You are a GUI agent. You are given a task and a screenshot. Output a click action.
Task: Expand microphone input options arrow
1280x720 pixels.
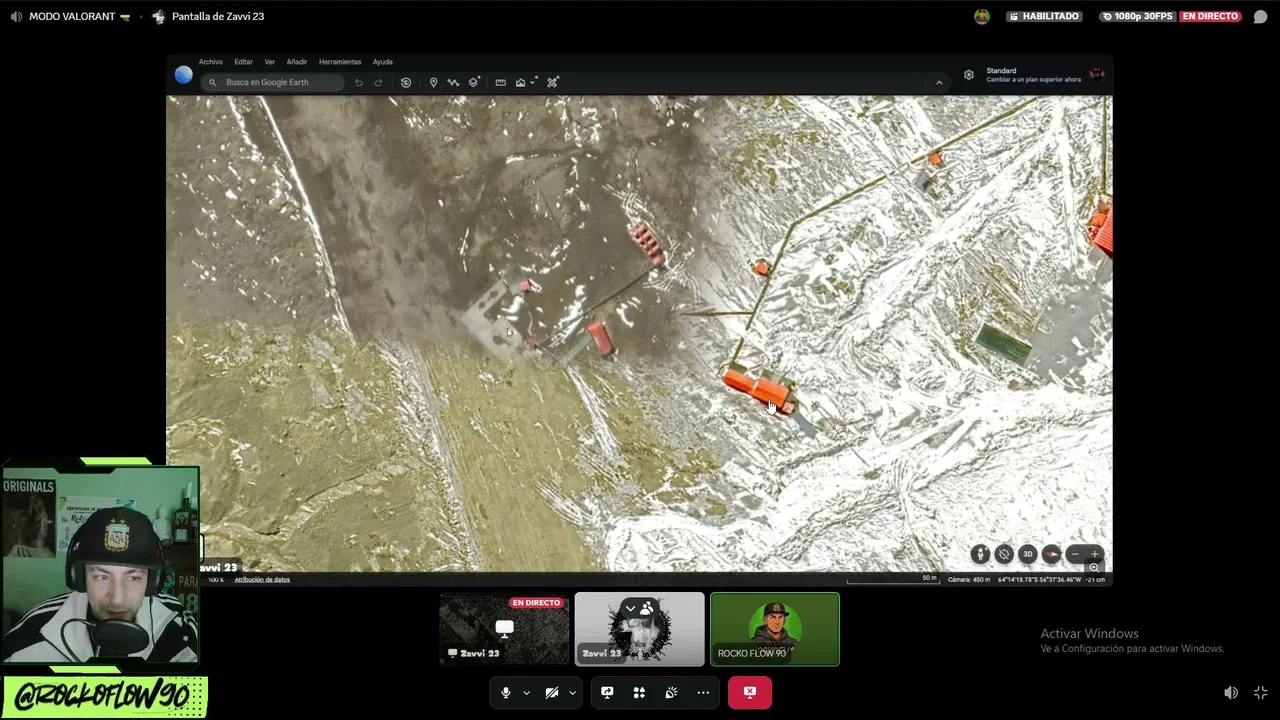[x=526, y=692]
